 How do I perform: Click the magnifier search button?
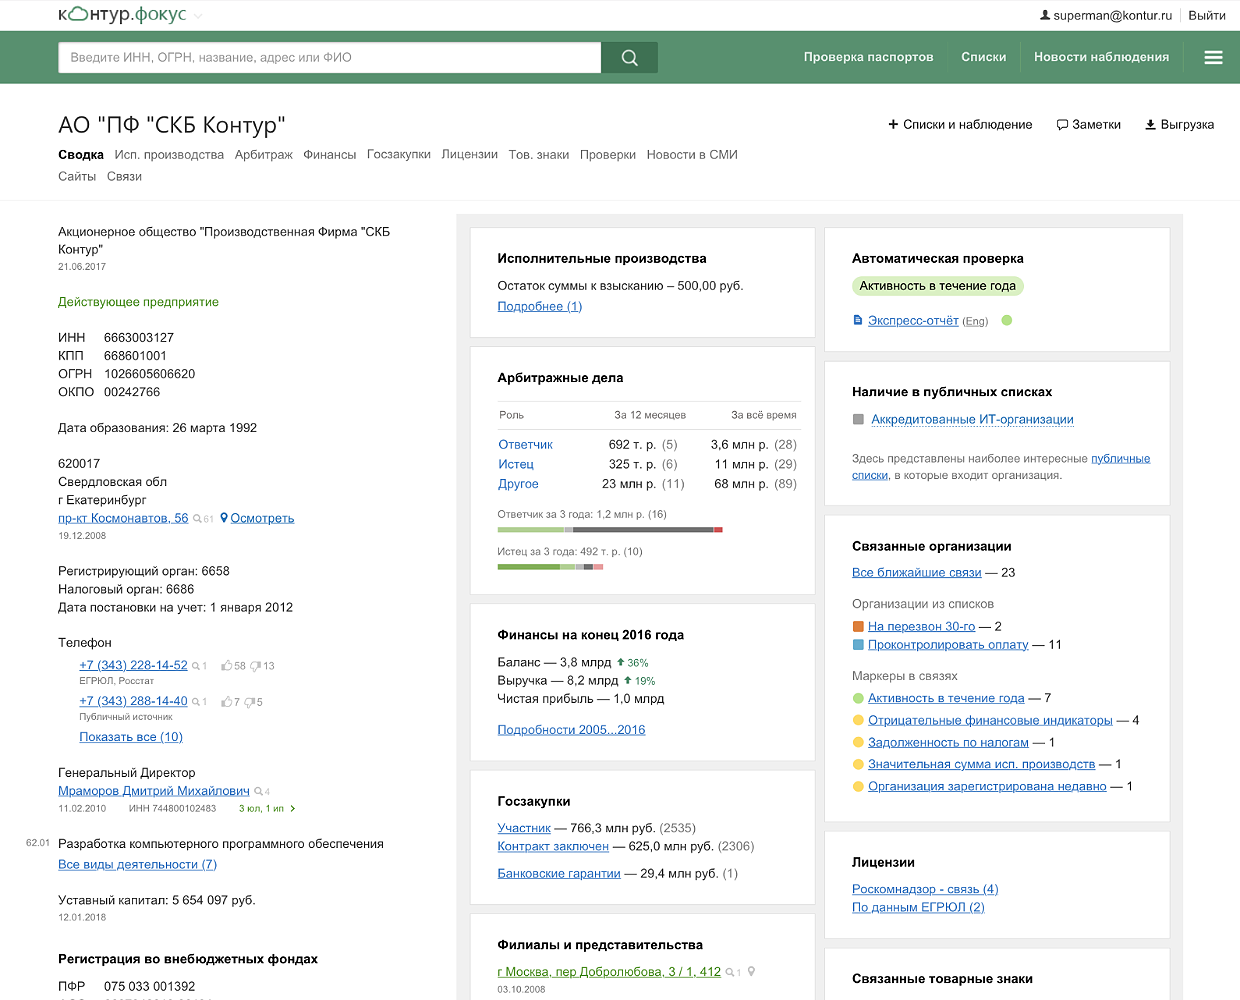(629, 58)
